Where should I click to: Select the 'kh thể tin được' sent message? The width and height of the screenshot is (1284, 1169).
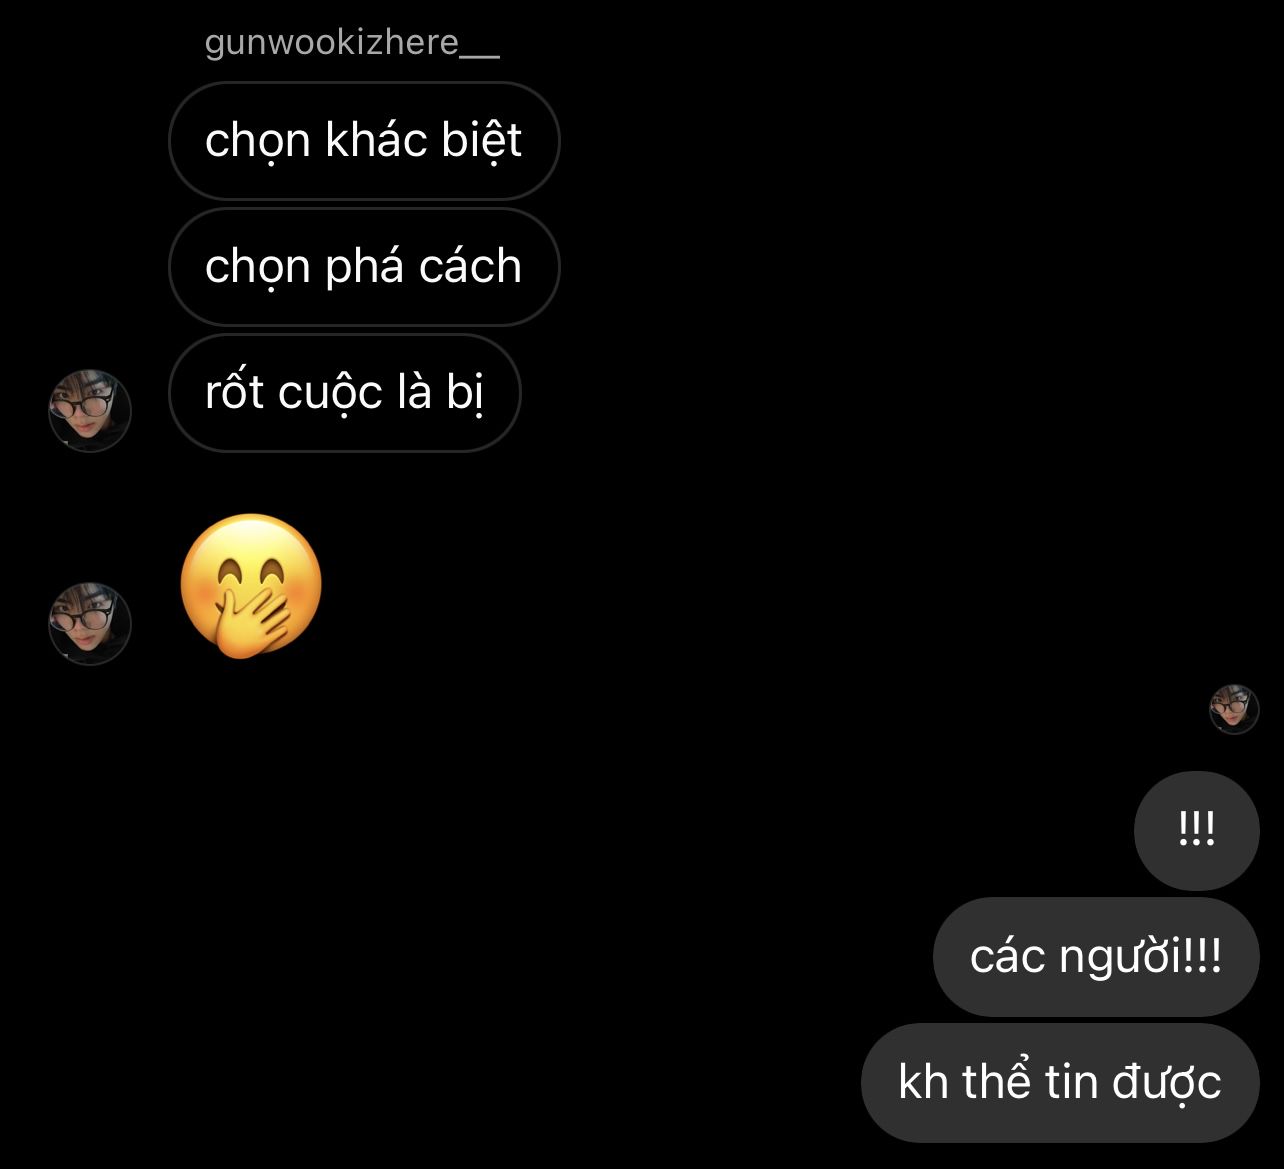(x=1060, y=1083)
